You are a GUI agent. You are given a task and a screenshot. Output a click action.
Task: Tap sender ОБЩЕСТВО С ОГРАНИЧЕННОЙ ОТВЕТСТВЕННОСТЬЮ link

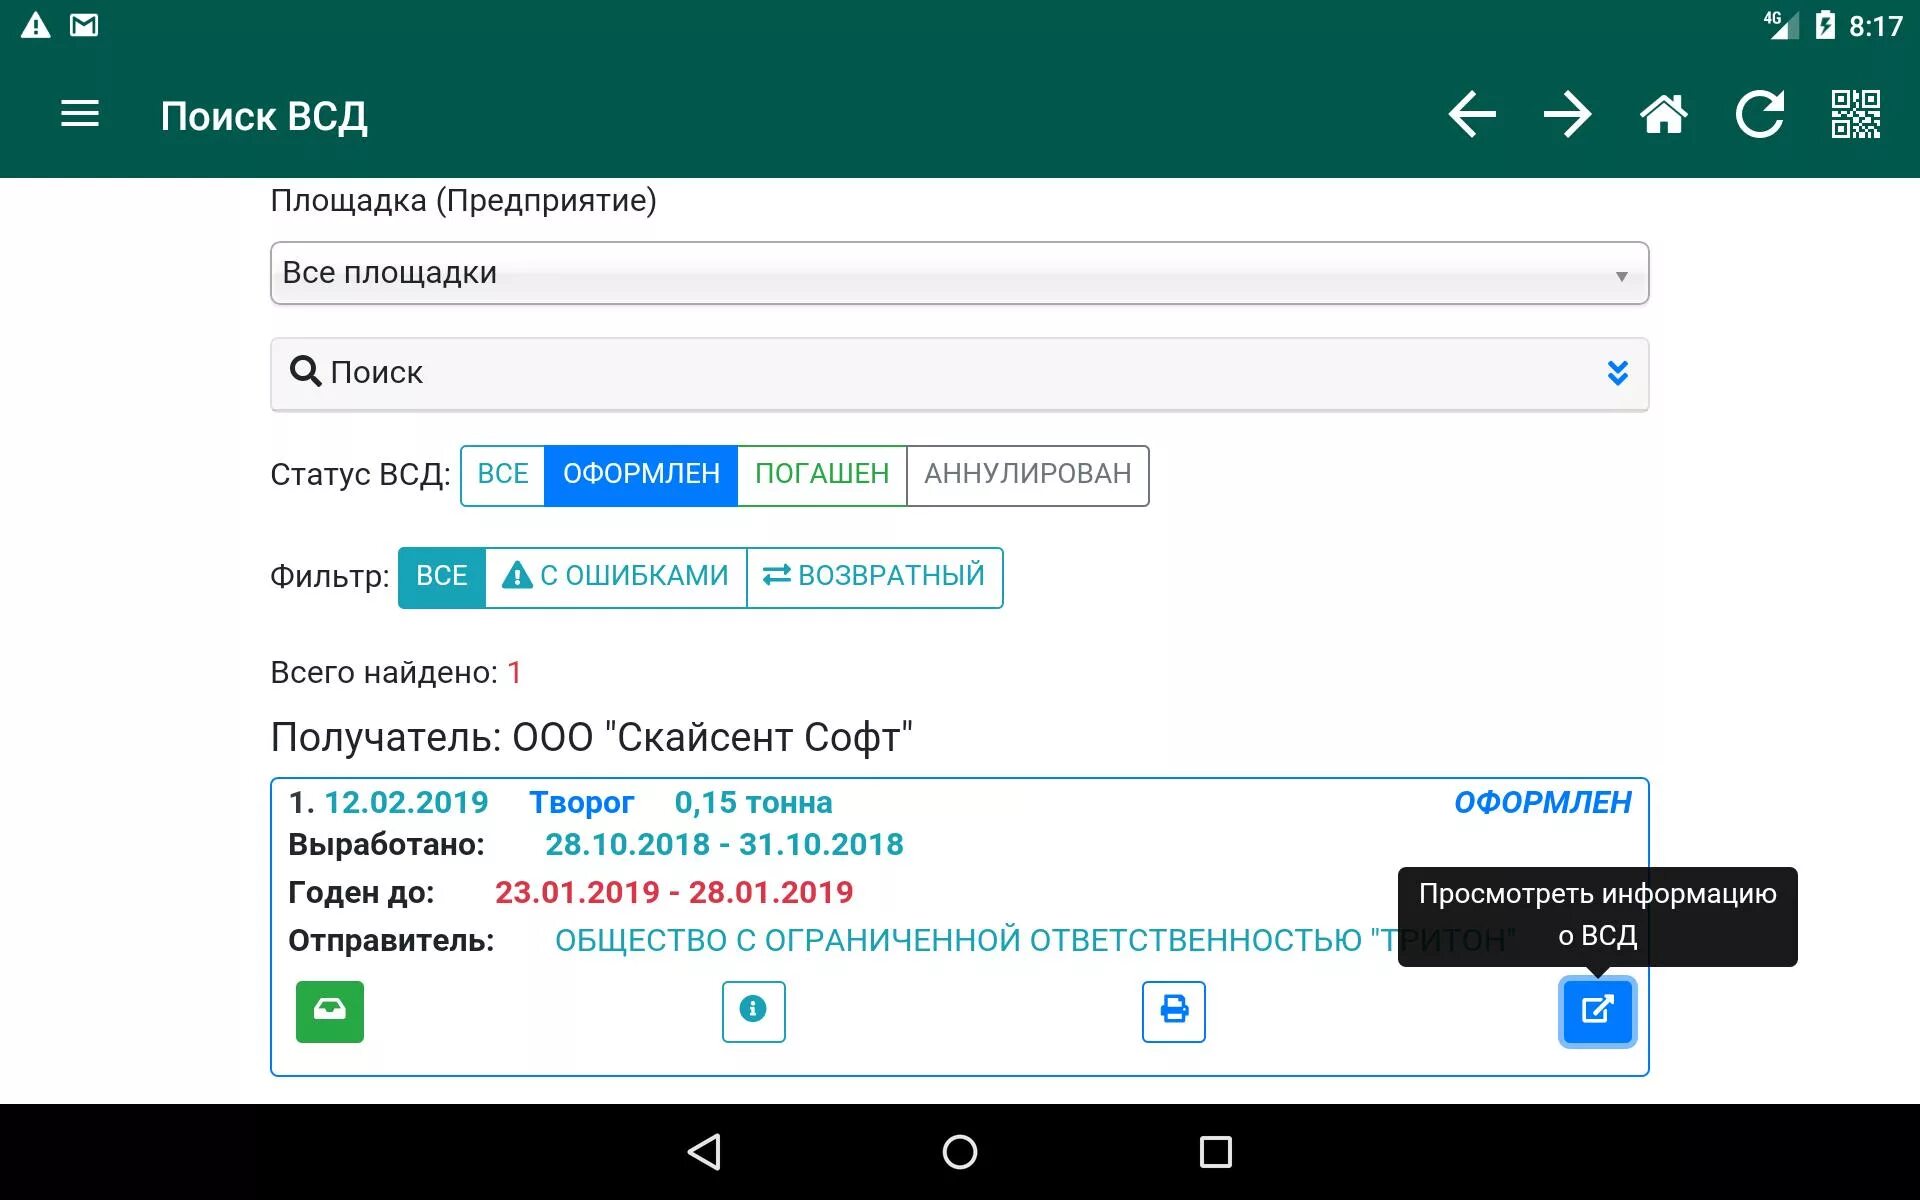coord(960,941)
